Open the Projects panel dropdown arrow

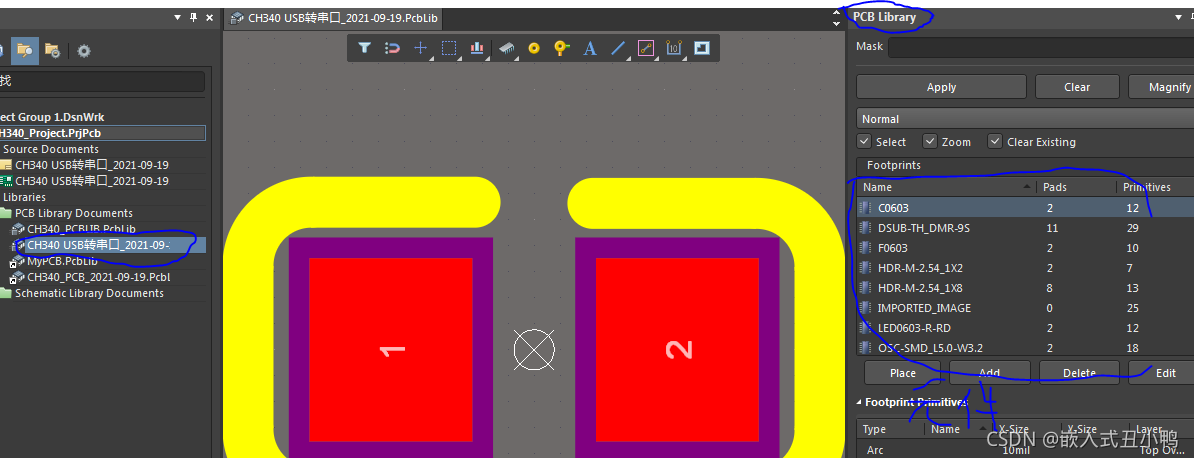tap(177, 18)
